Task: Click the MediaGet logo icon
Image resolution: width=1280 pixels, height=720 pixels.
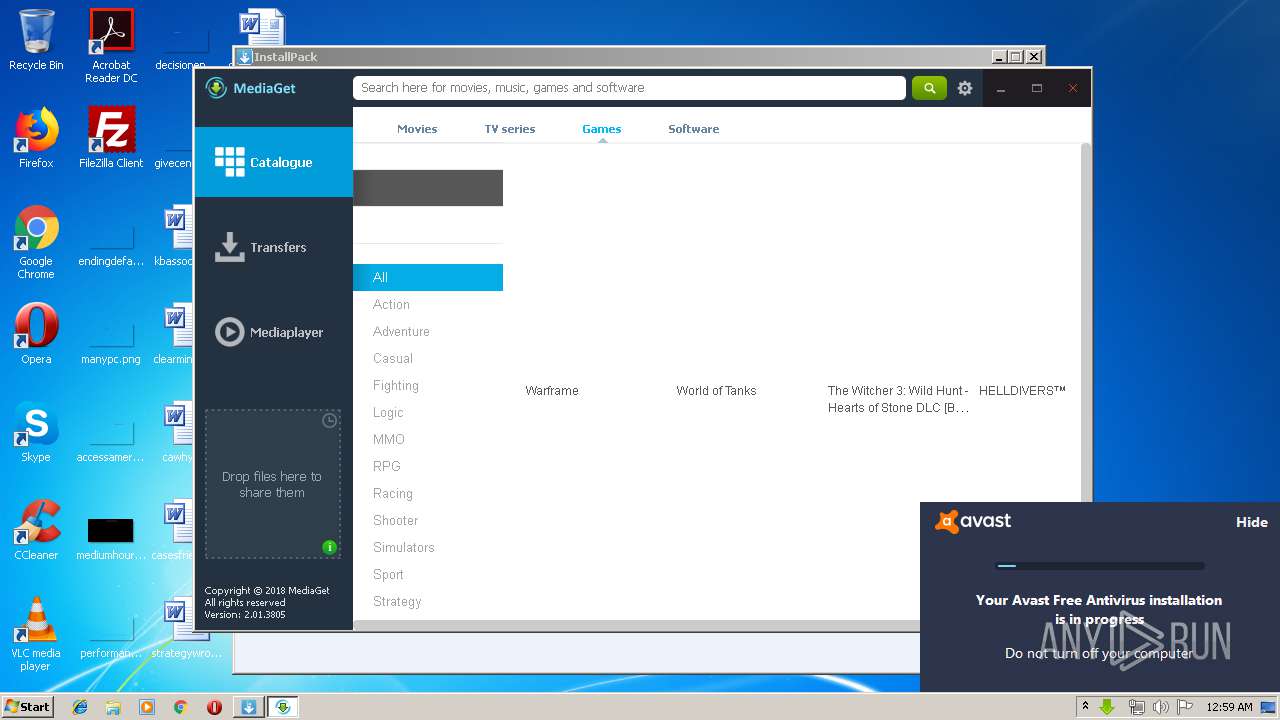Action: tap(216, 88)
